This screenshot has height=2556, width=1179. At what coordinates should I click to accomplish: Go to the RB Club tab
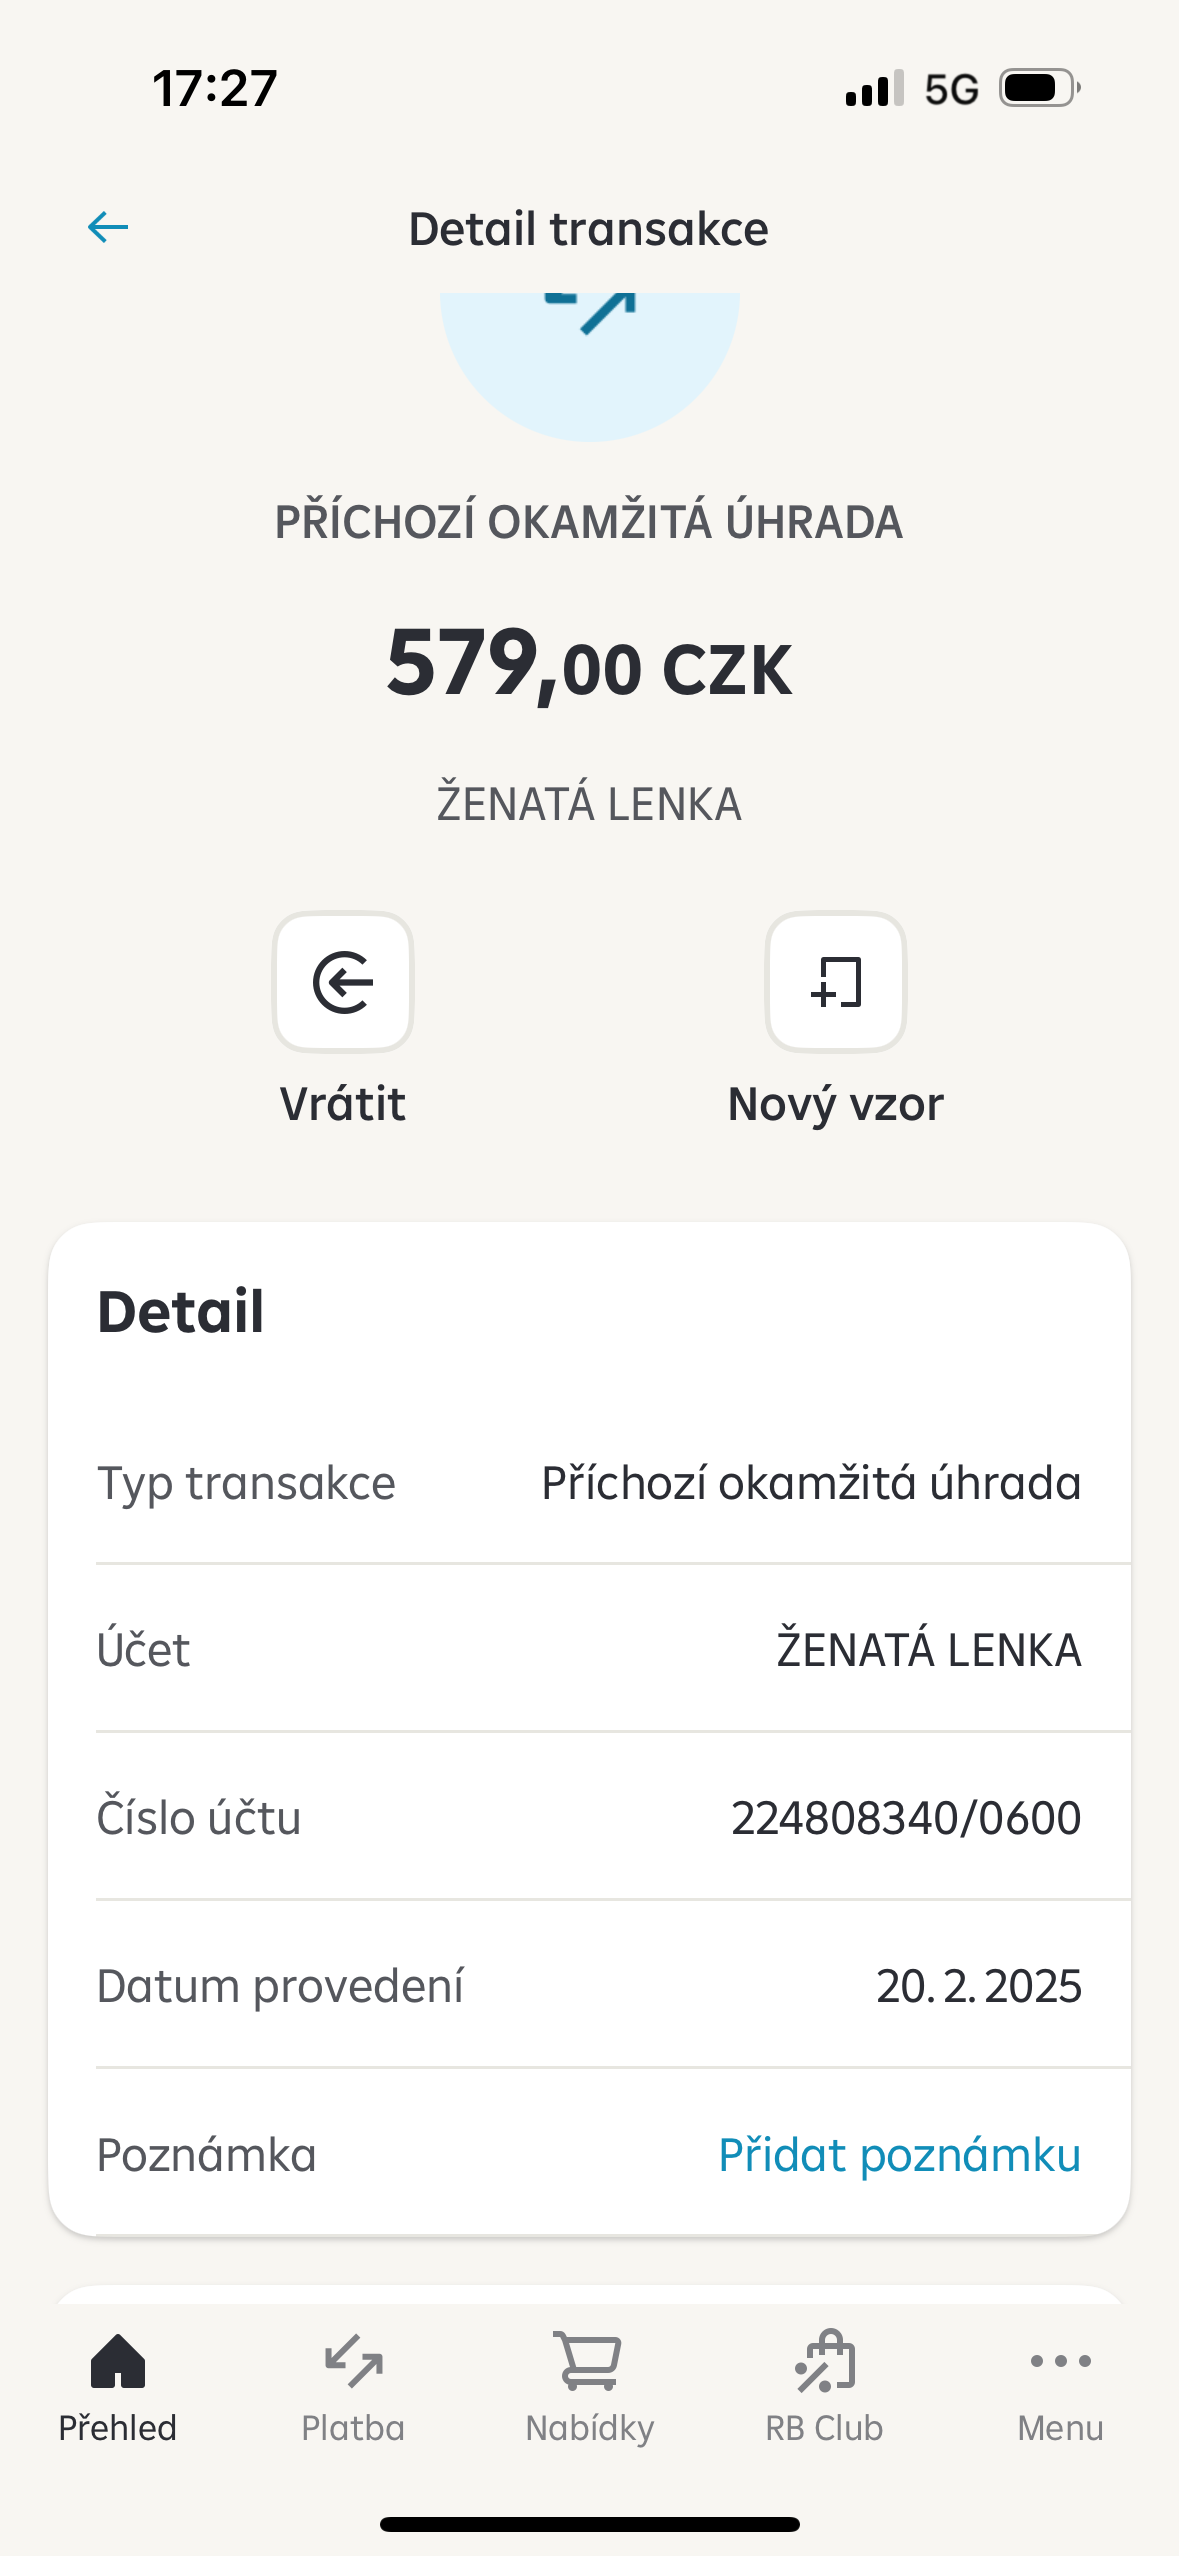825,2427
